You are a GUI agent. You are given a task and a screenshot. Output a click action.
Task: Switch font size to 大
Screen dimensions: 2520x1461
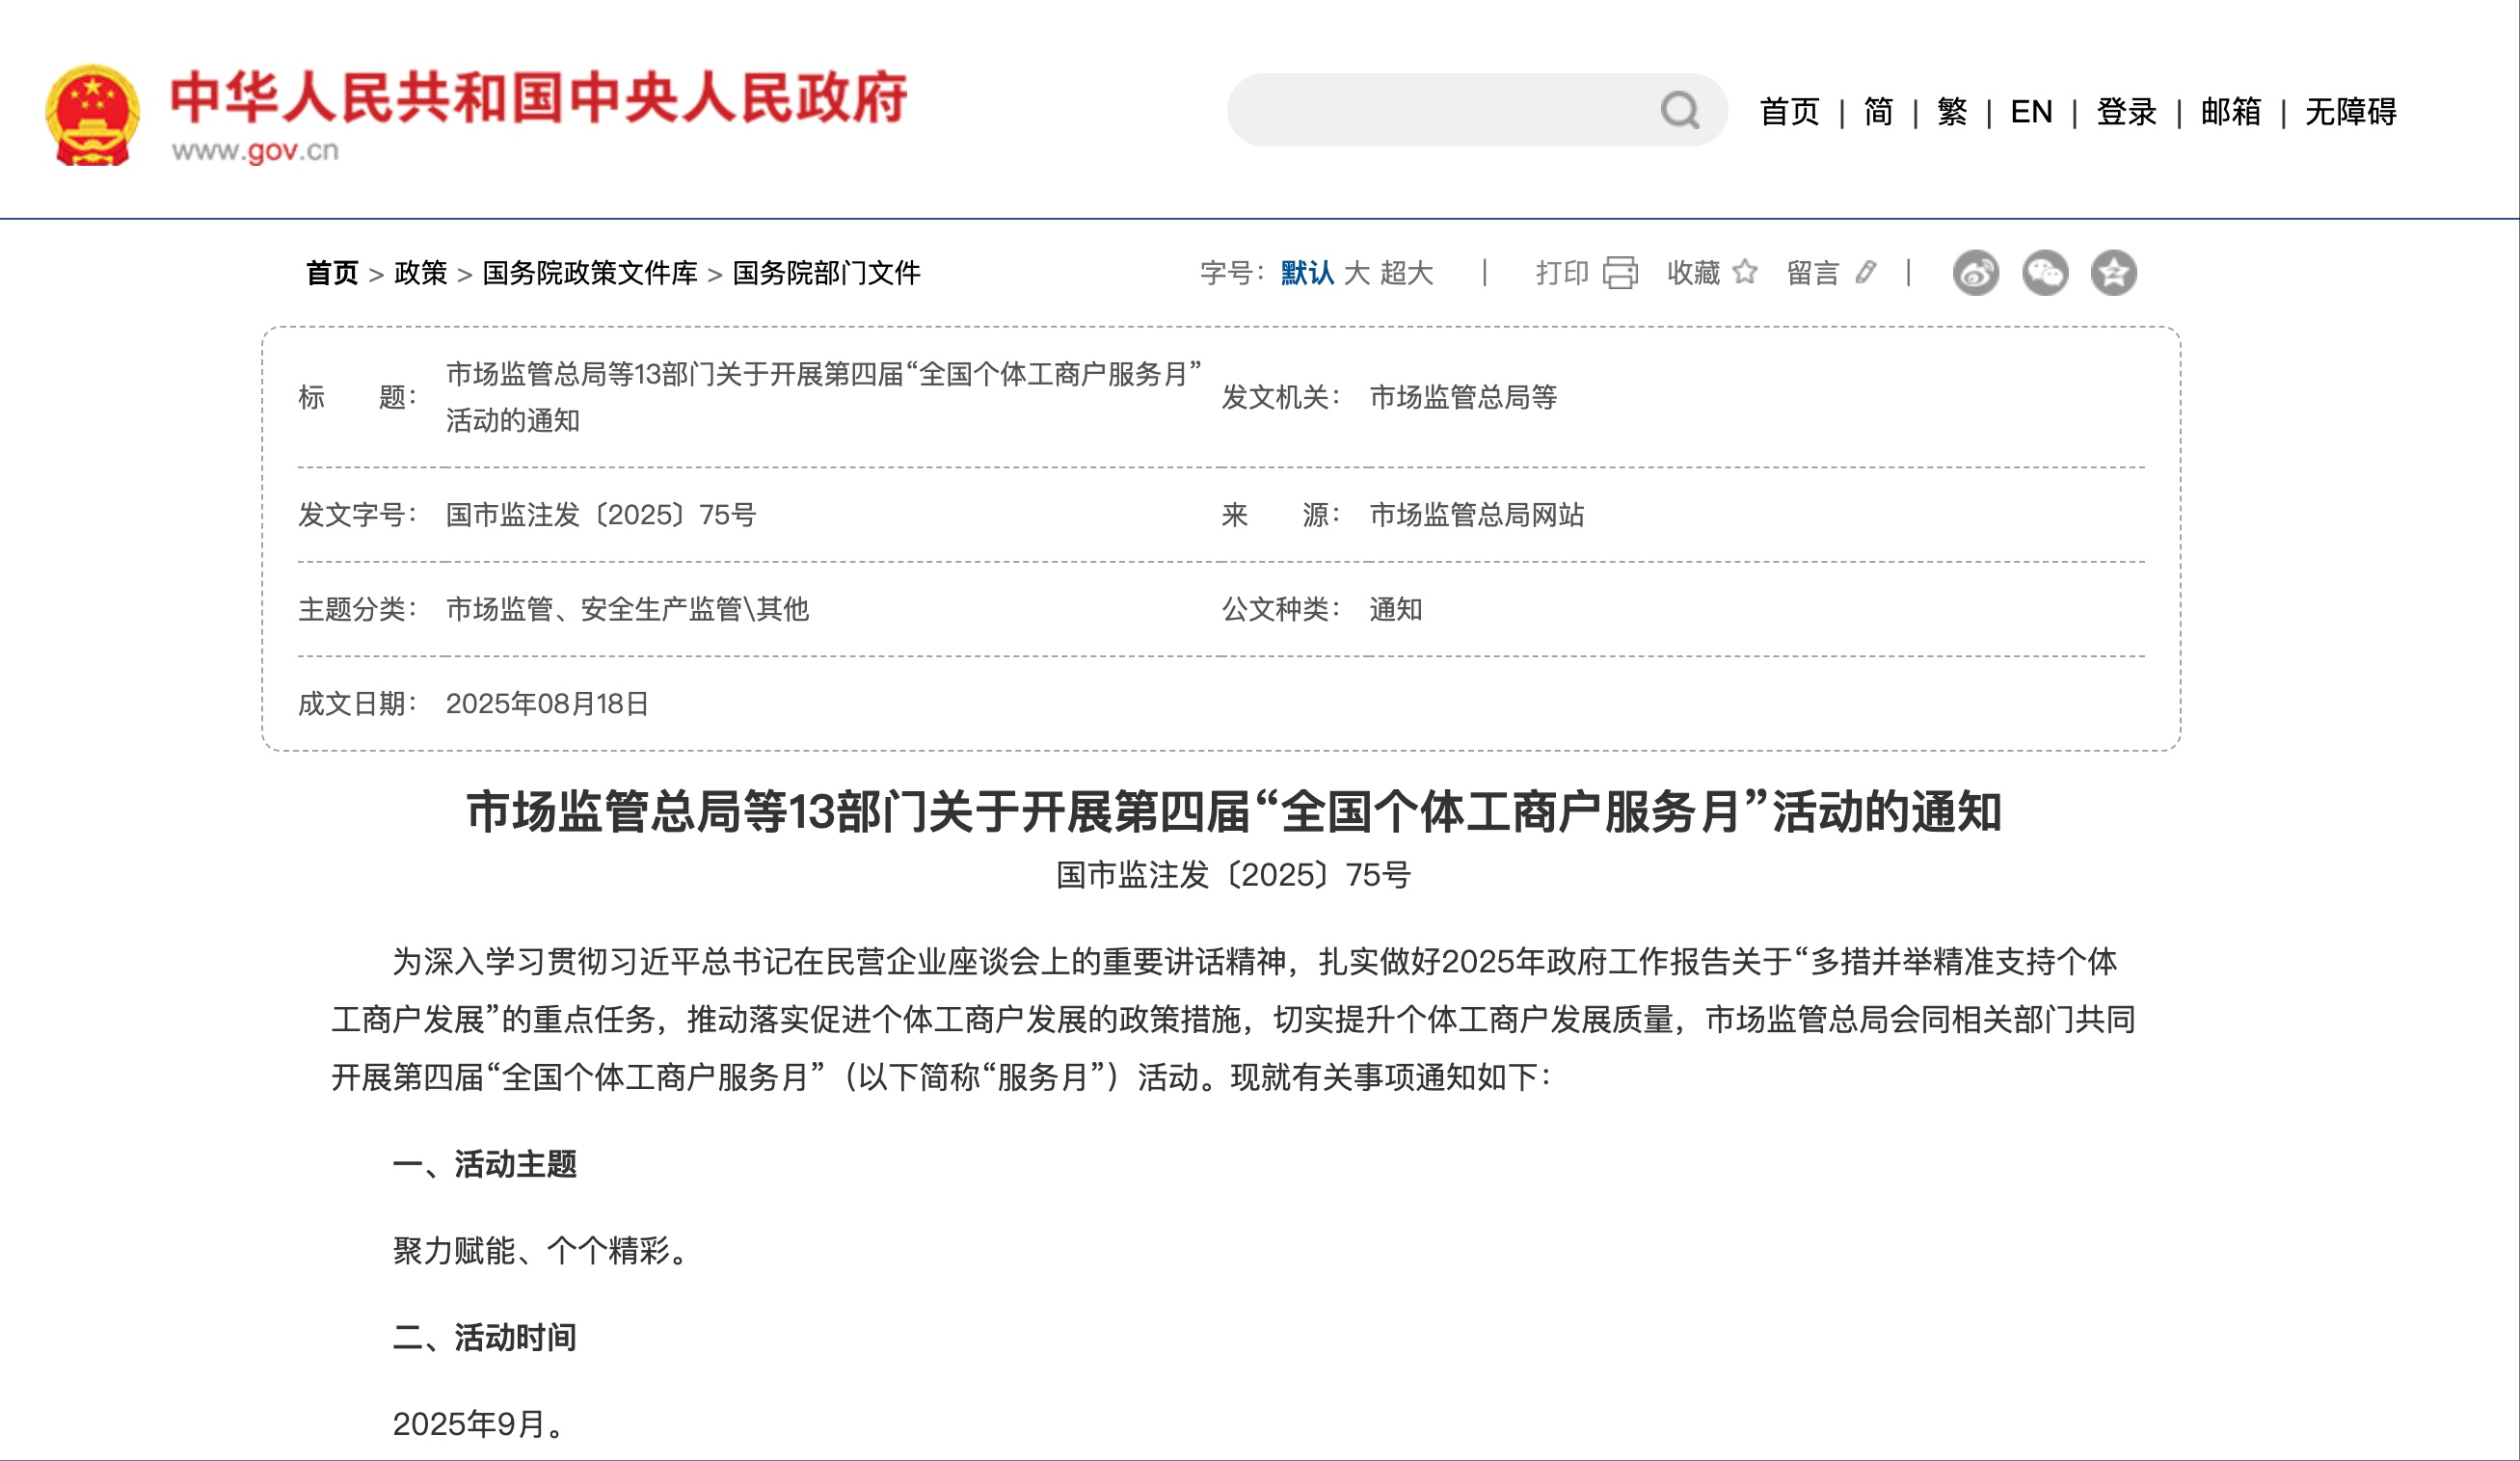[x=1356, y=273]
